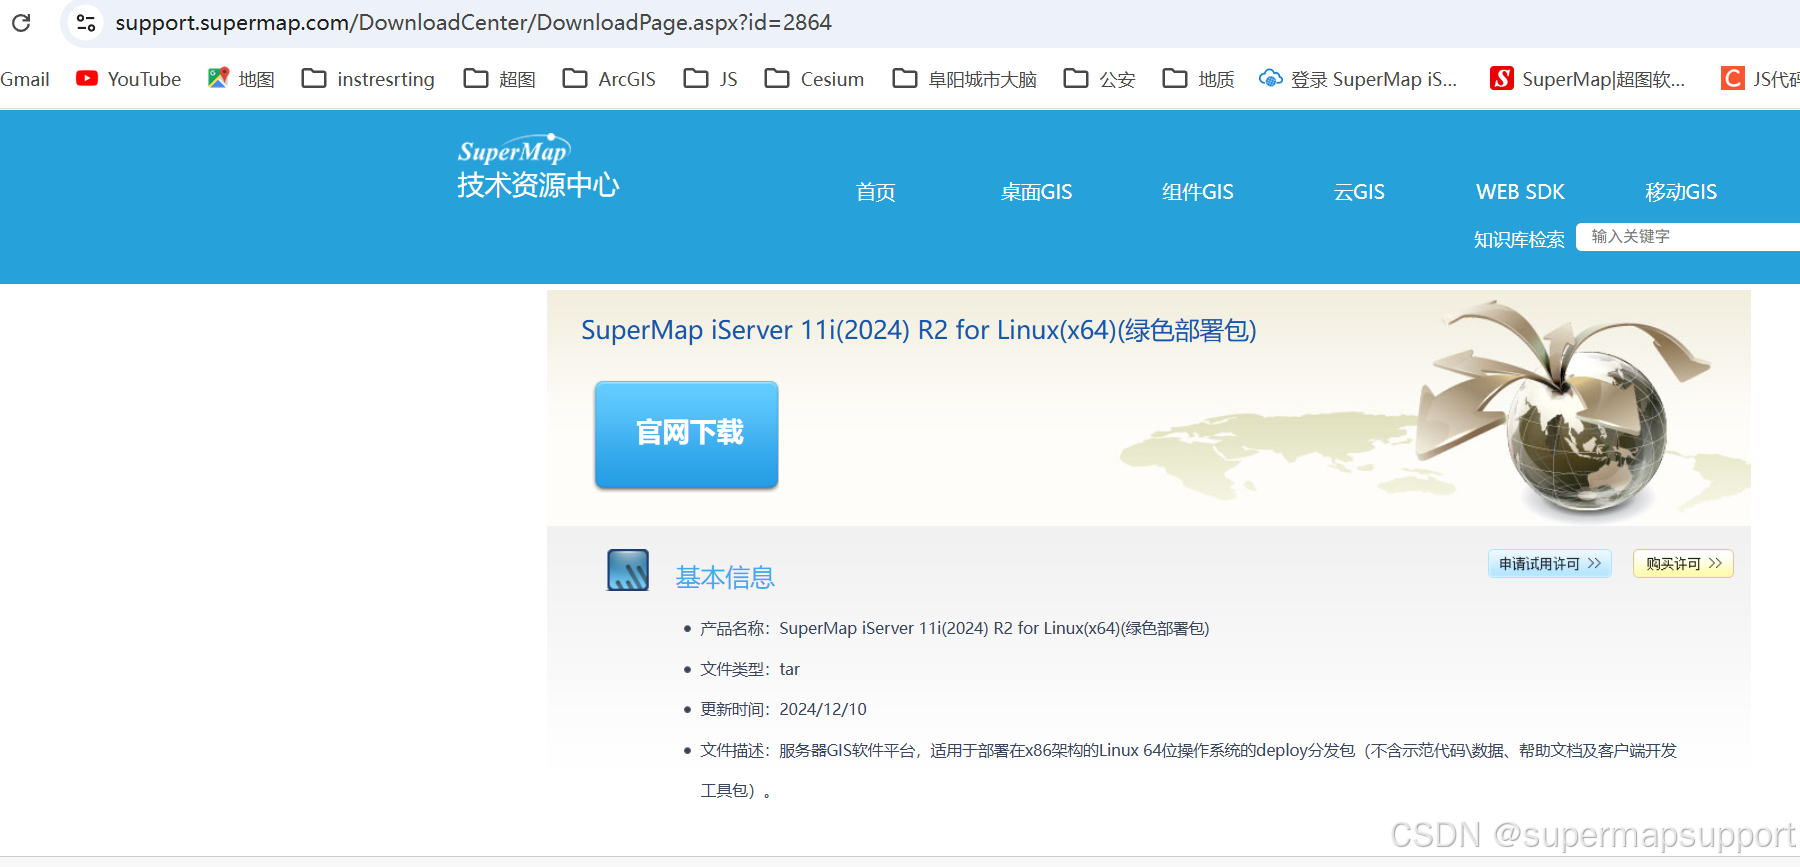
Task: Click the 申请试用许可 button
Action: 1550,564
